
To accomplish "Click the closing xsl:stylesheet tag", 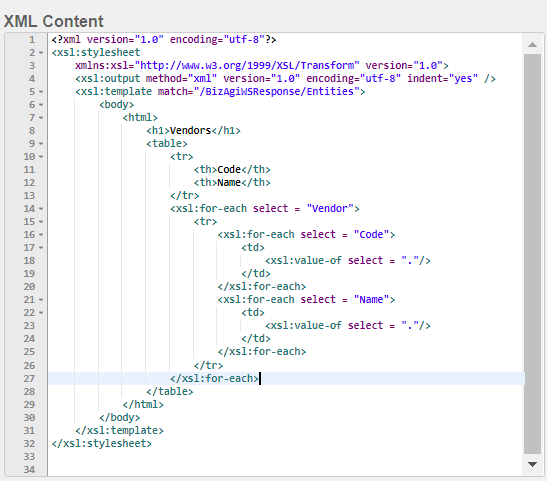I will (102, 444).
